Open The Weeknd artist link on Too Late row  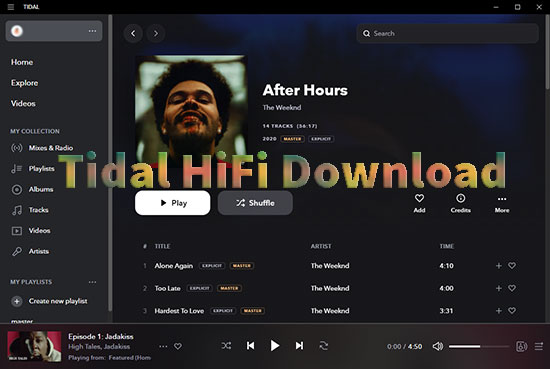(x=330, y=288)
